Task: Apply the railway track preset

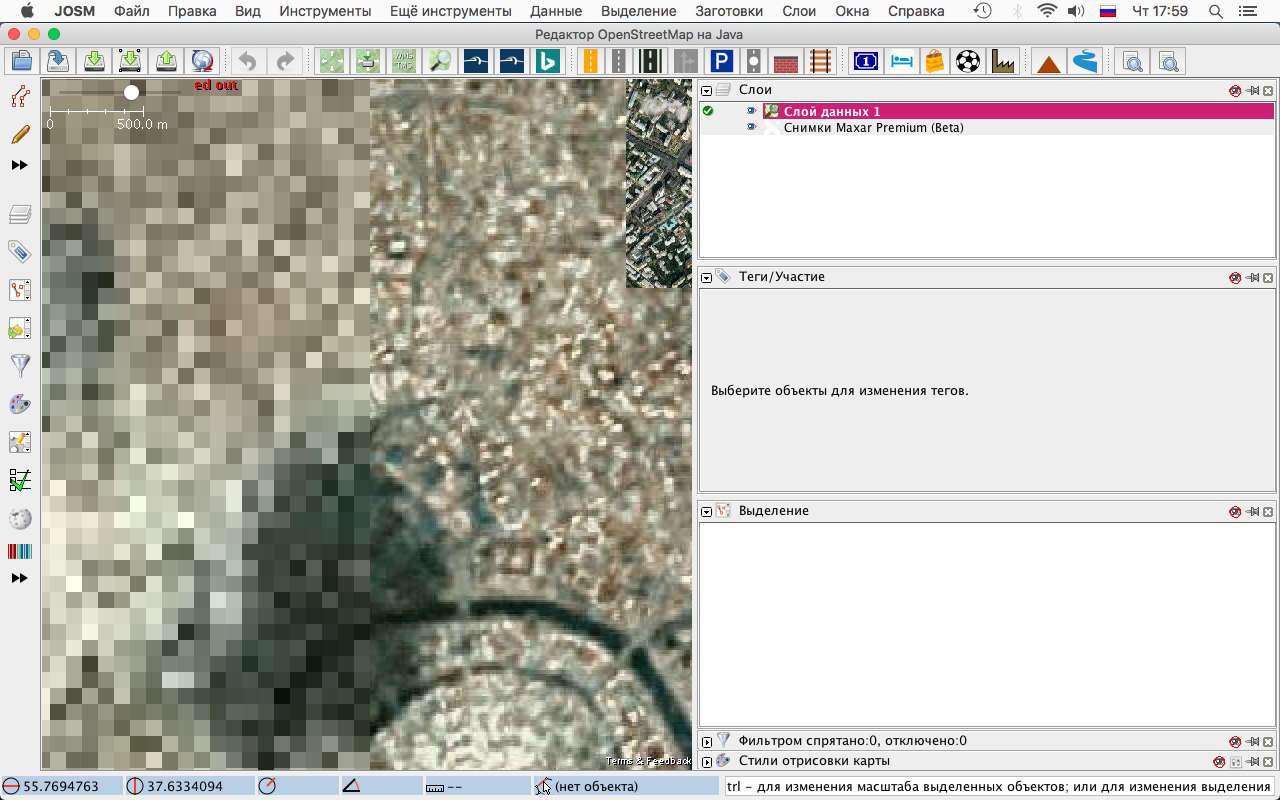Action: coord(821,61)
